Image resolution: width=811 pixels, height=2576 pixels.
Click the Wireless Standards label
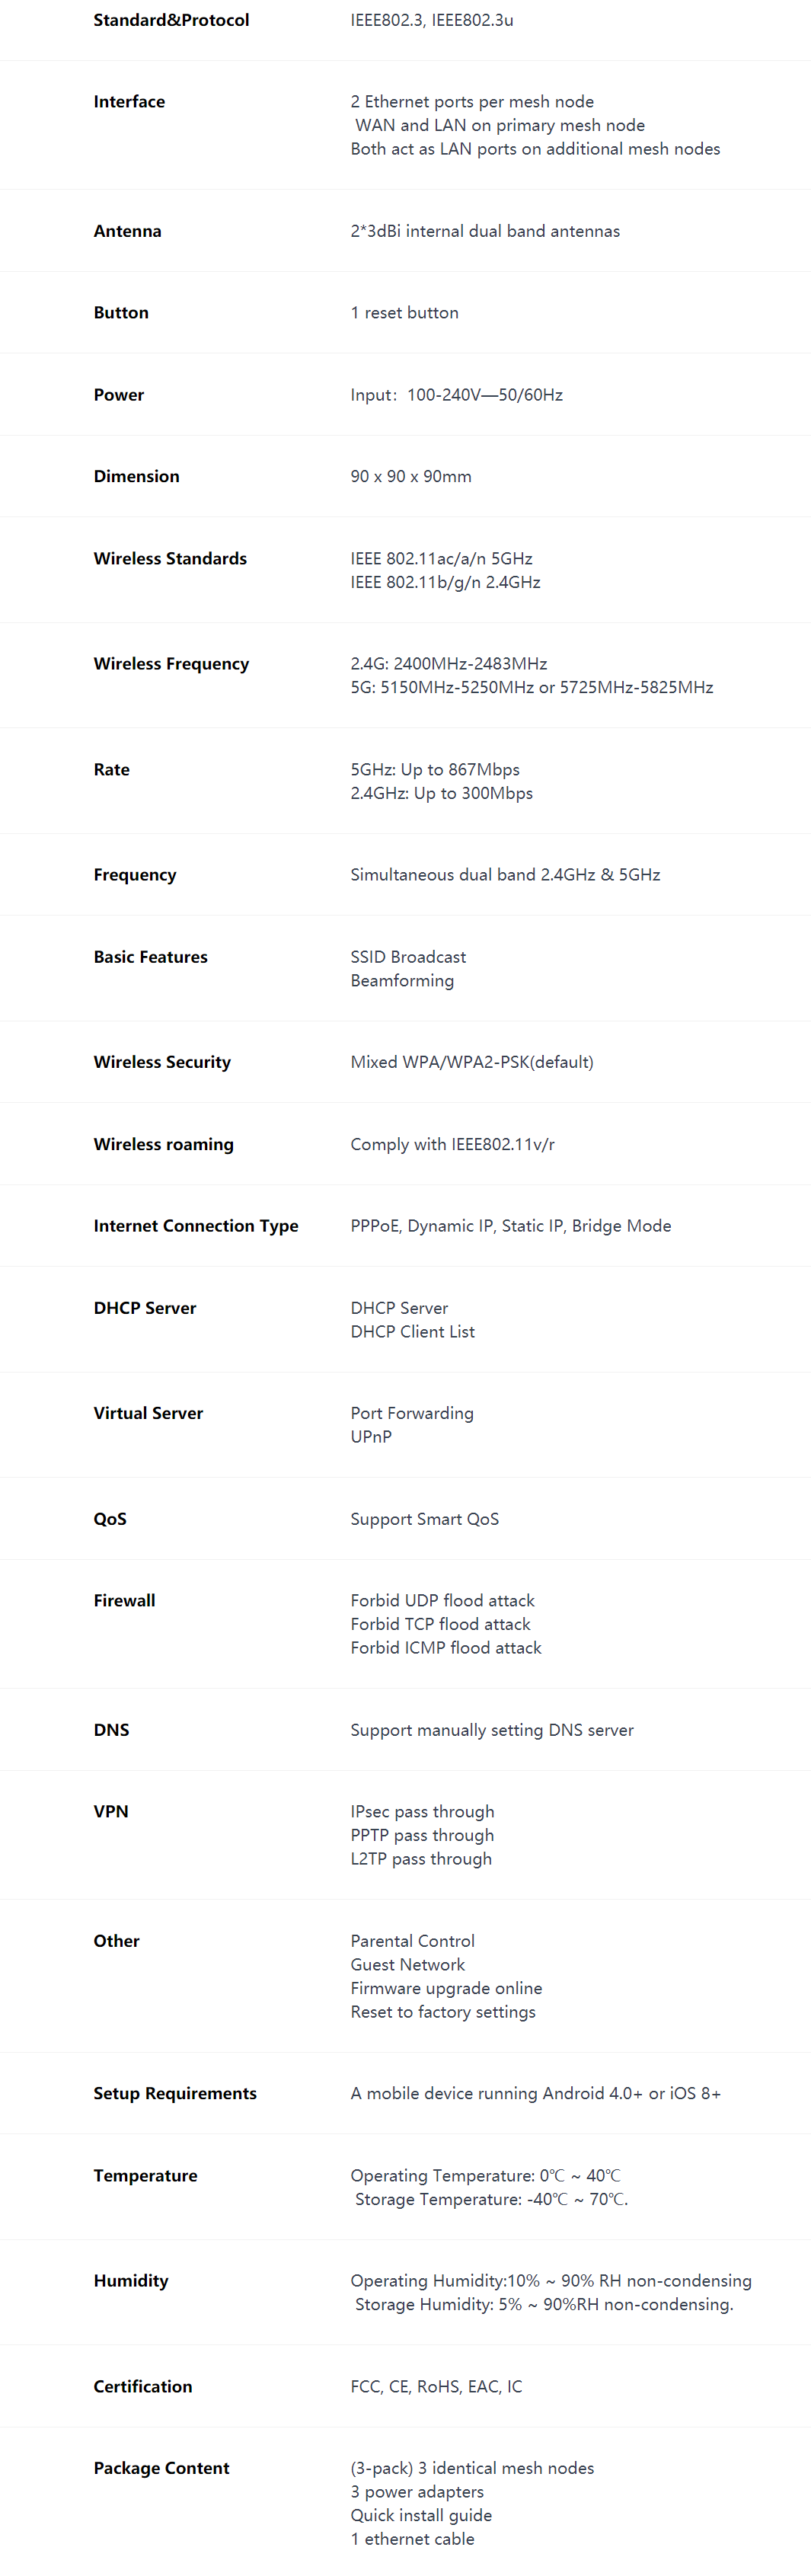170,559
